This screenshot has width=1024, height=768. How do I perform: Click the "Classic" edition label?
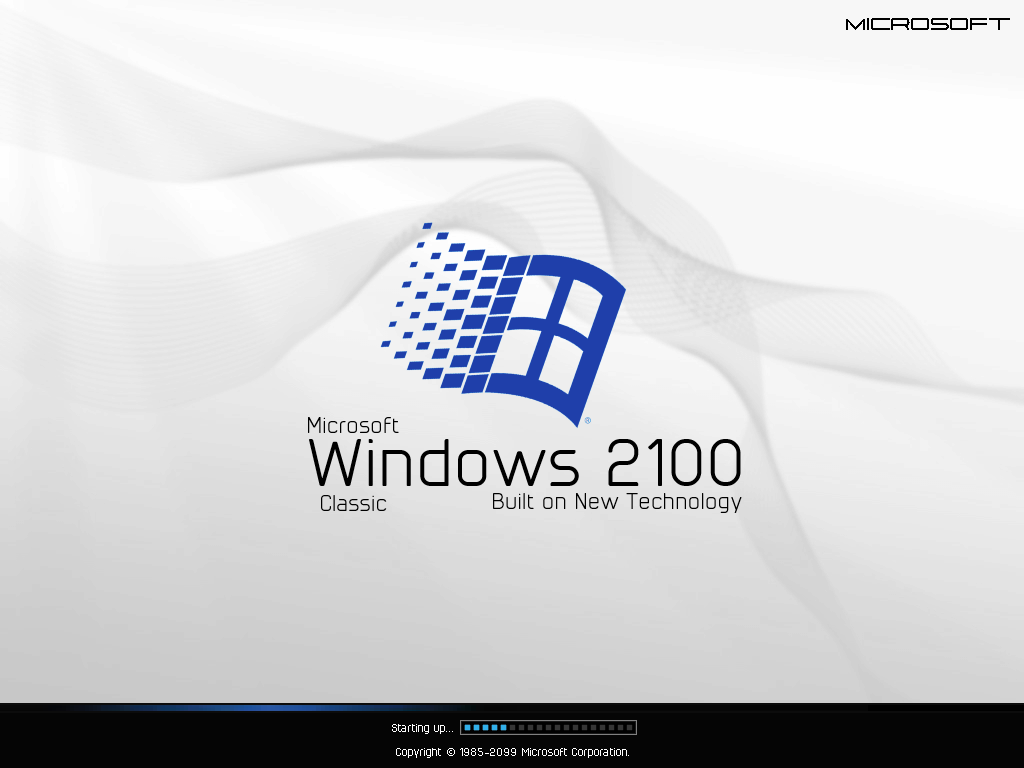pyautogui.click(x=353, y=504)
